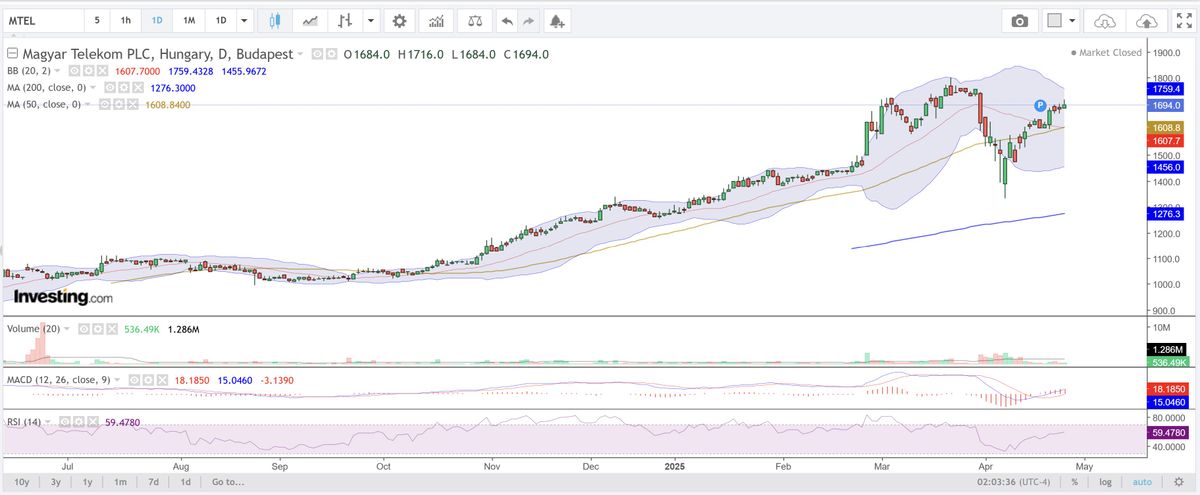Remove the MA (200, close, 0) indicator
1200x495 pixels.
[x=137, y=88]
